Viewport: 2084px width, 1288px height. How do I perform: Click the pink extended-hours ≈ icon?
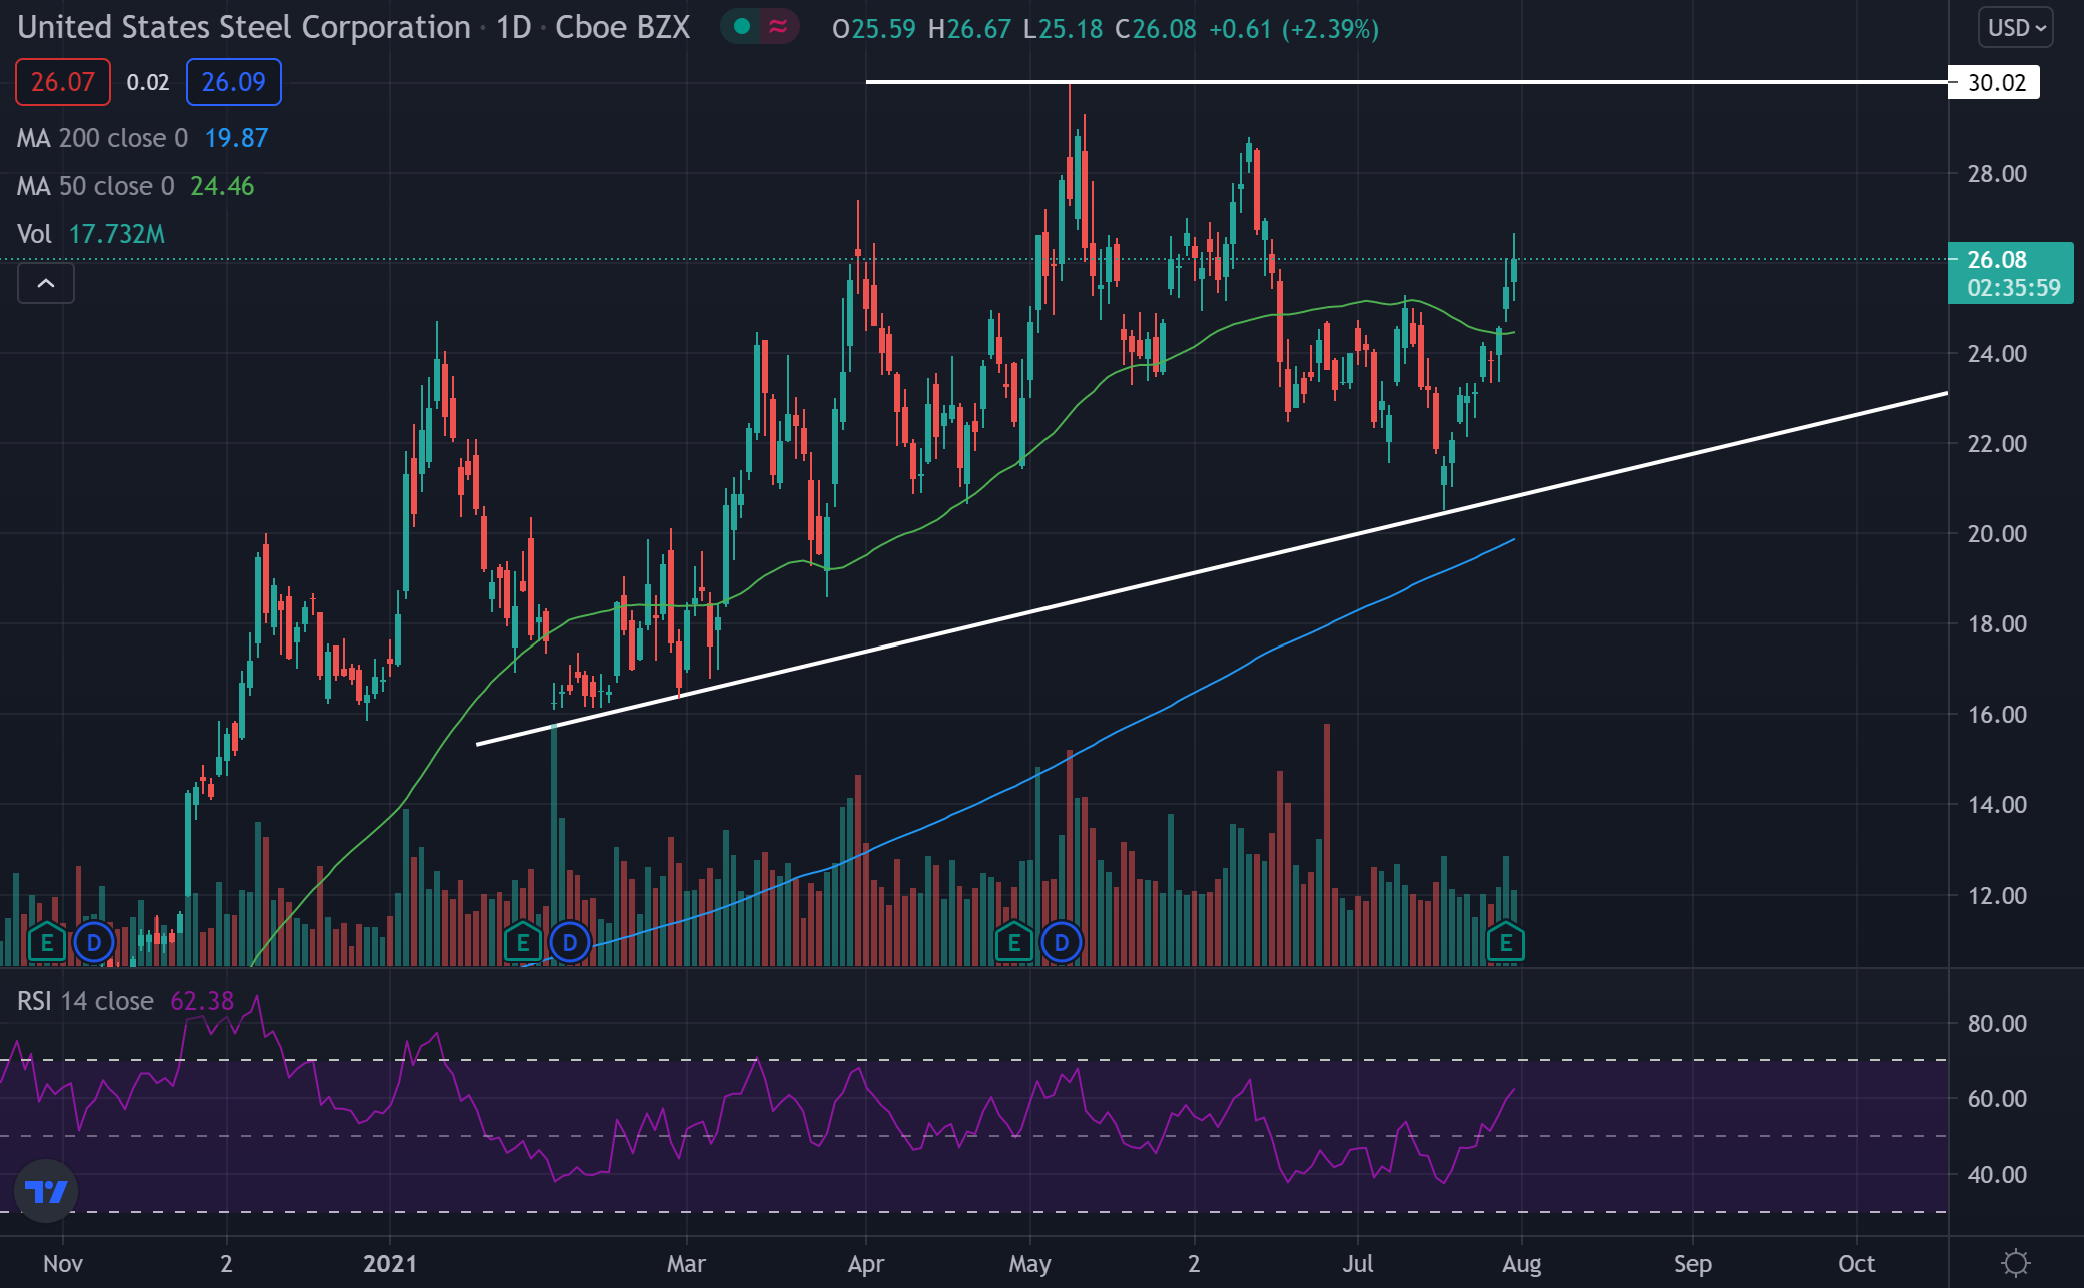point(777,28)
